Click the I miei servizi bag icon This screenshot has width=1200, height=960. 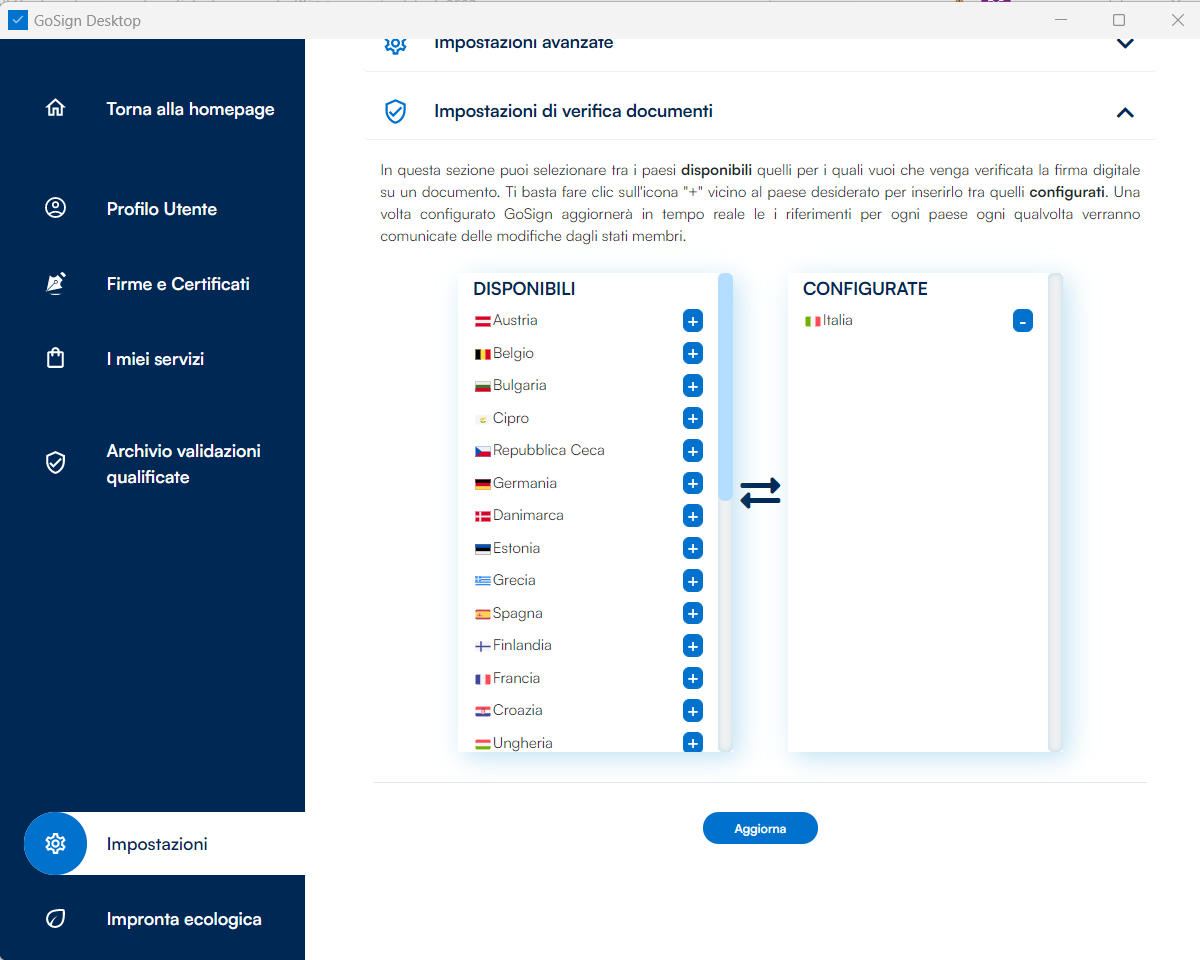coord(56,358)
